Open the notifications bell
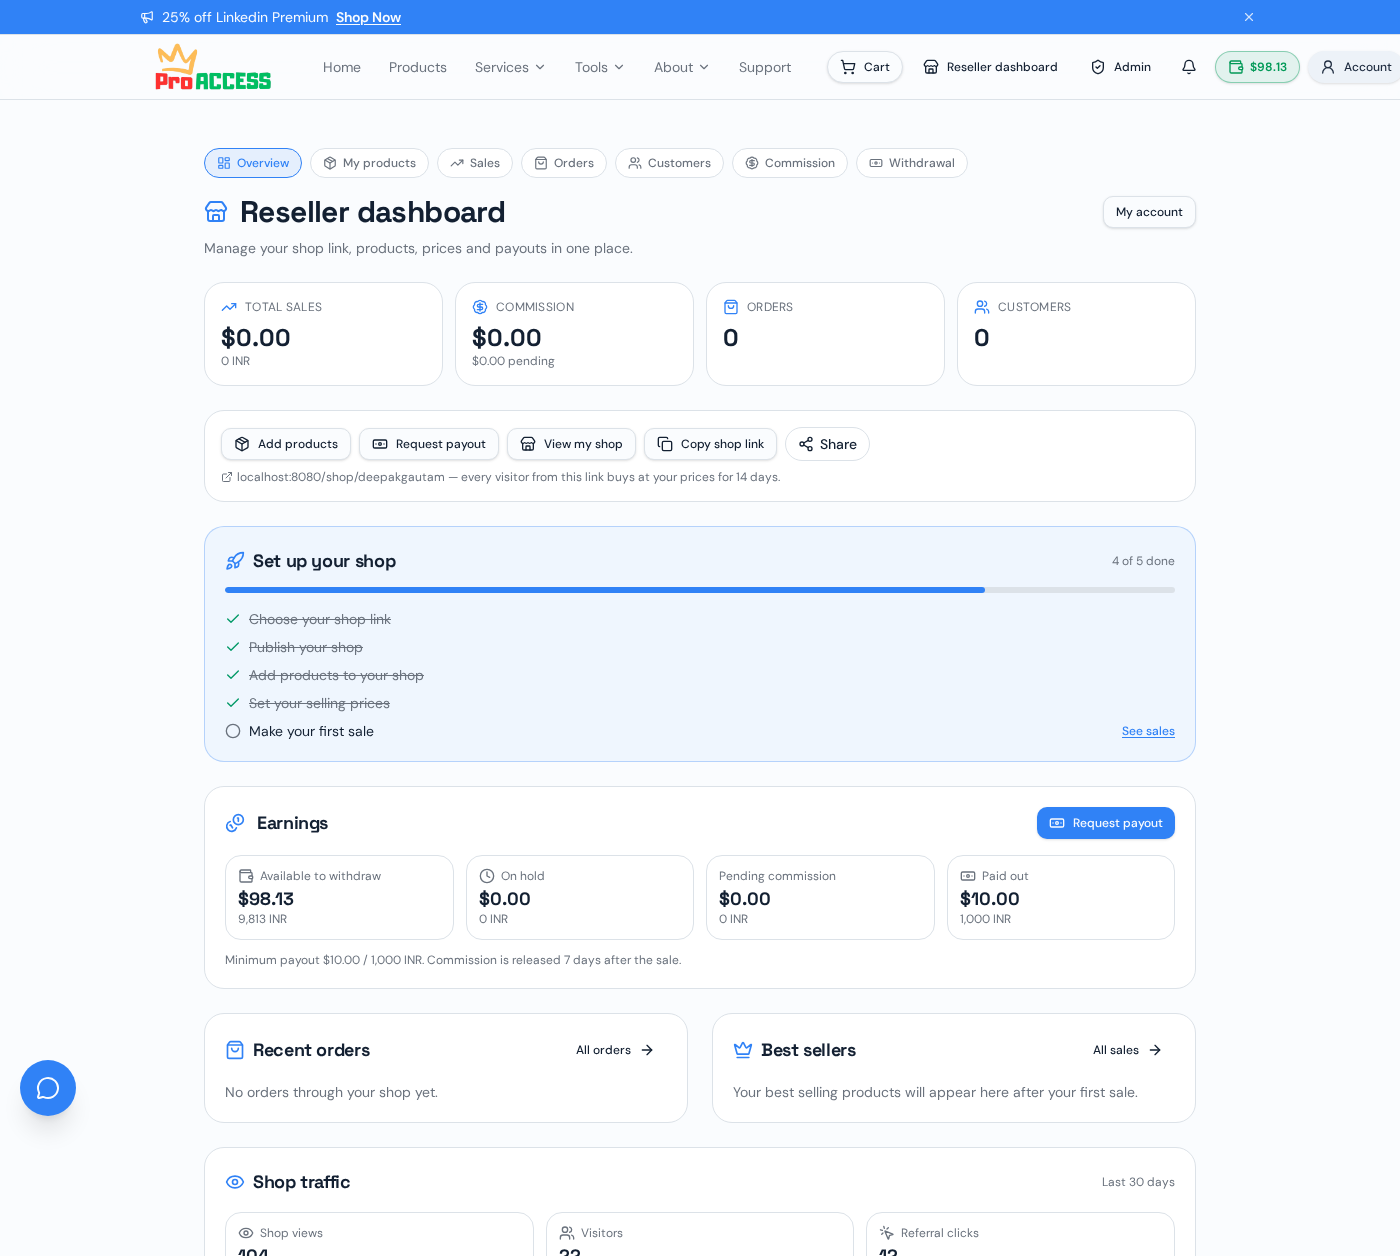The height and width of the screenshot is (1256, 1400). (1189, 67)
